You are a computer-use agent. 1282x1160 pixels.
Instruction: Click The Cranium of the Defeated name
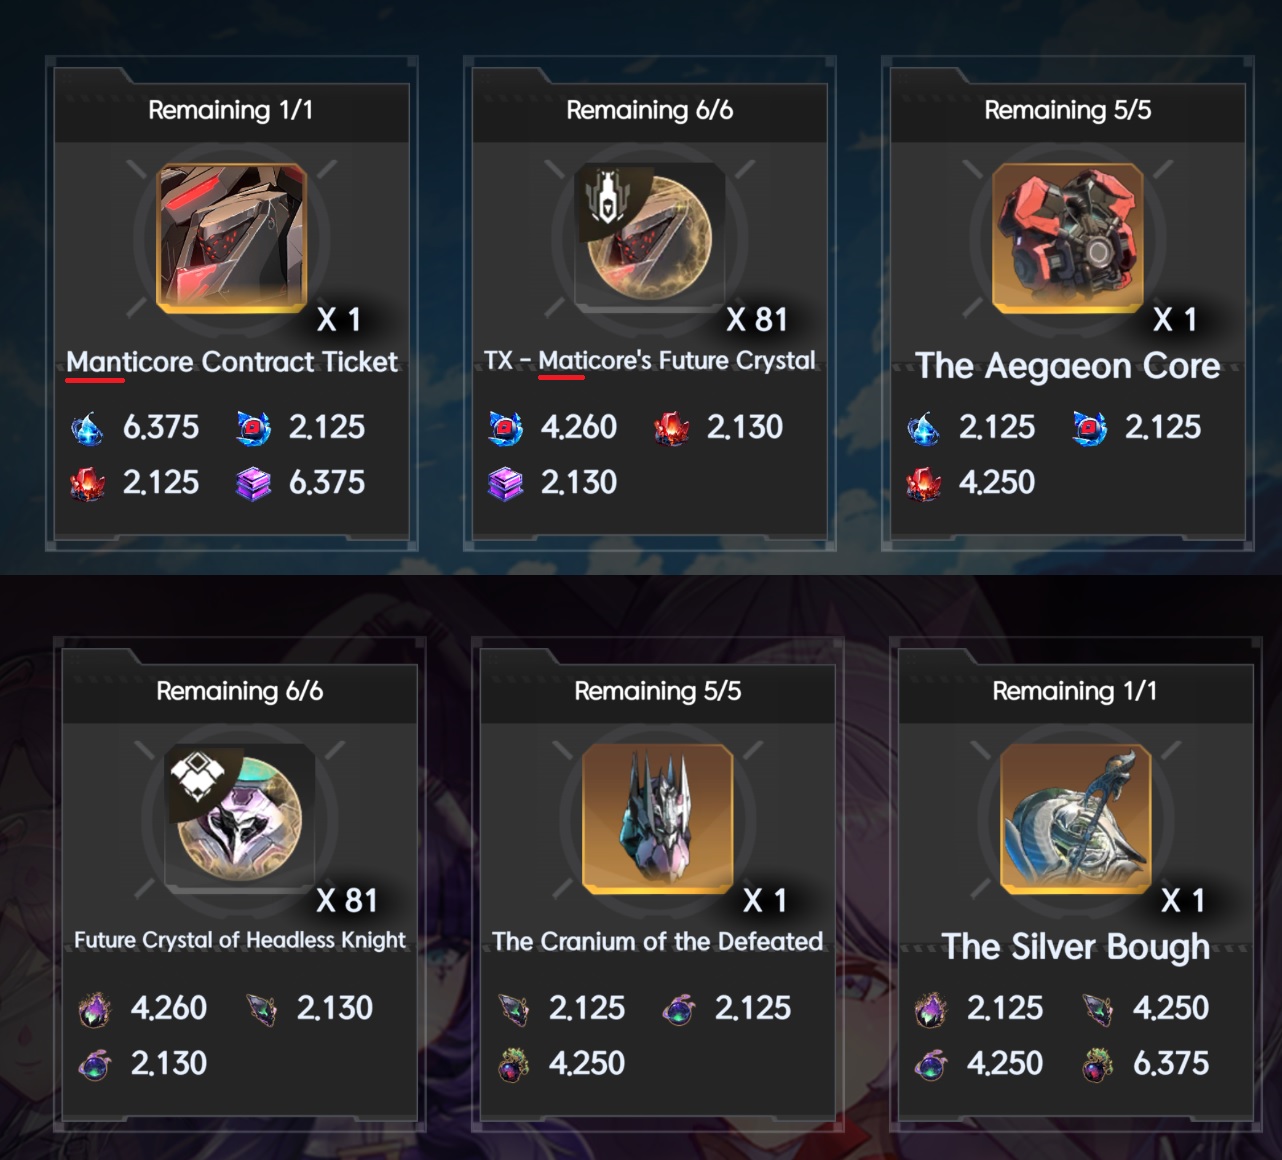pos(657,941)
